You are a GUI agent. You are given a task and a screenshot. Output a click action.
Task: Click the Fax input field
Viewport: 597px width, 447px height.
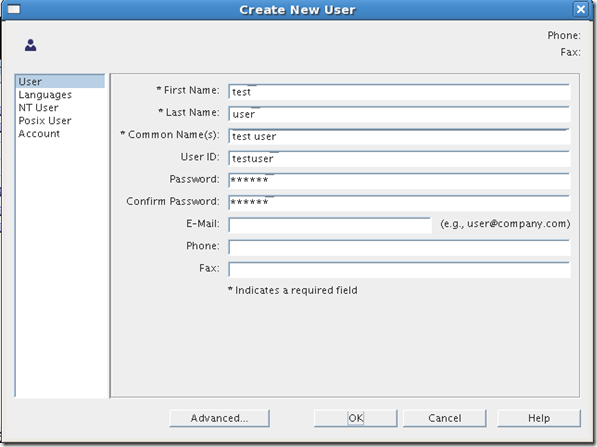coord(399,269)
